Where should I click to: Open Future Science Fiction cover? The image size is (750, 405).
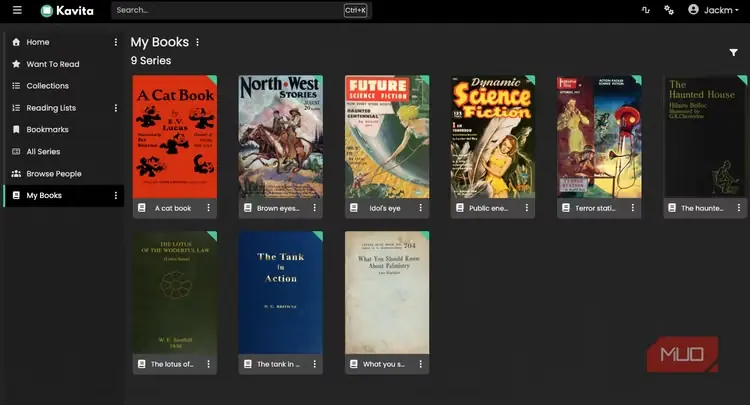387,137
